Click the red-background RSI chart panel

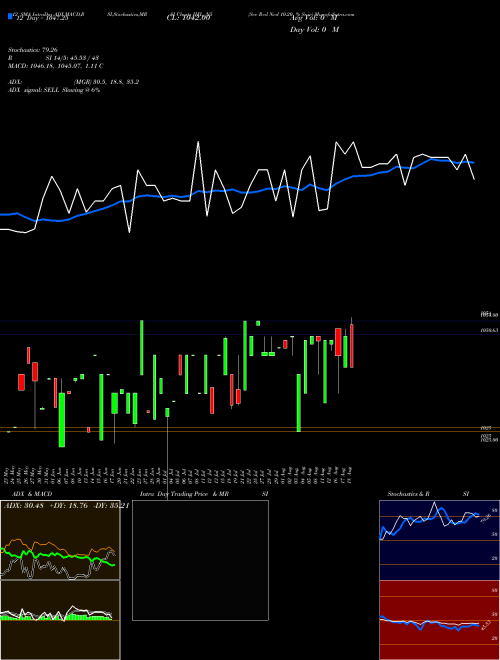pos(439,620)
